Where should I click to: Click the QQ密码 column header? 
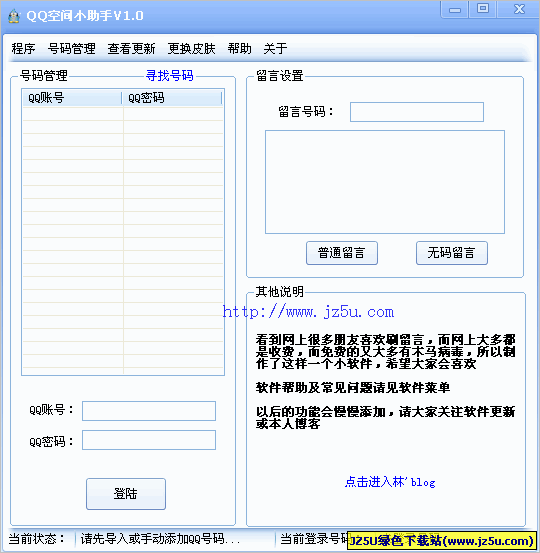click(172, 98)
